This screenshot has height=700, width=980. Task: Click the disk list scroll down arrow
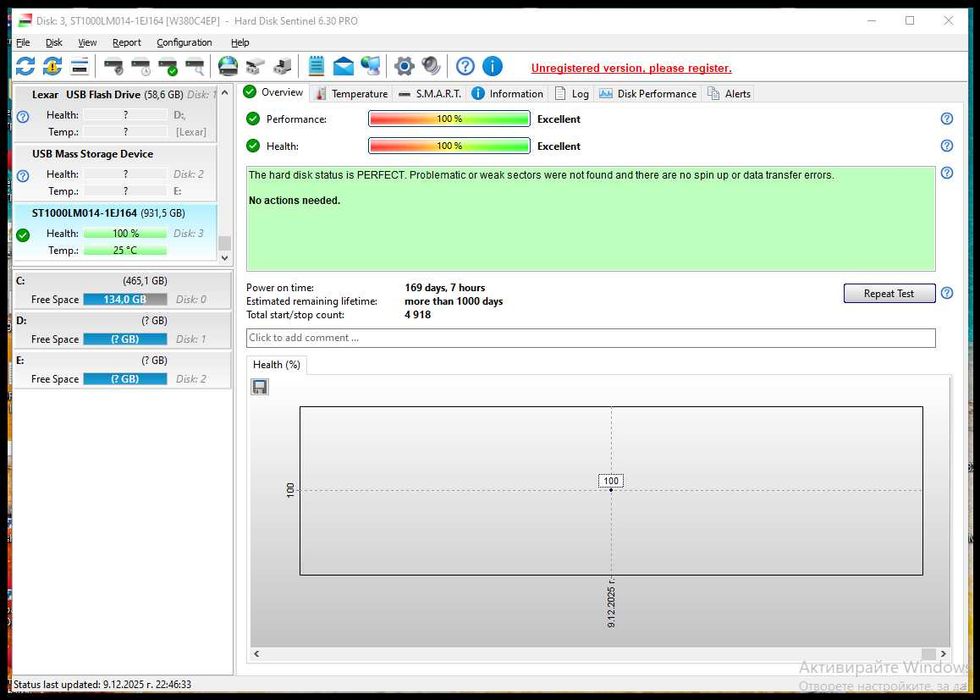[x=225, y=257]
